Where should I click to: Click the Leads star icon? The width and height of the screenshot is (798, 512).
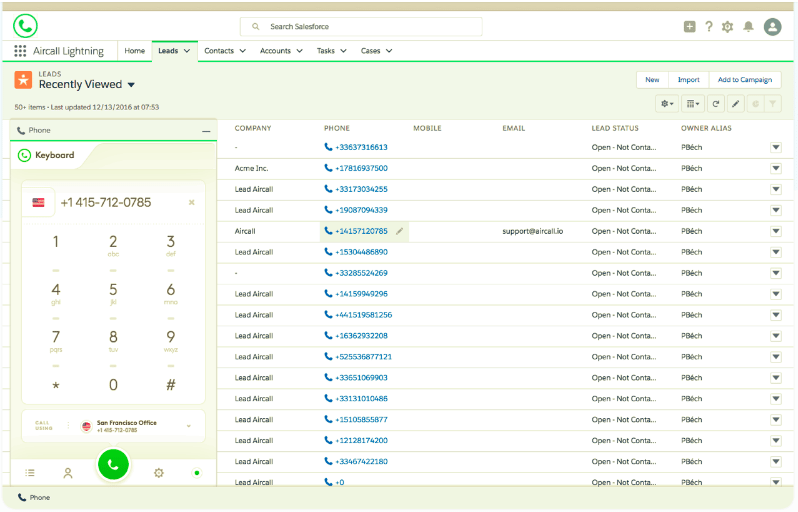click(23, 80)
